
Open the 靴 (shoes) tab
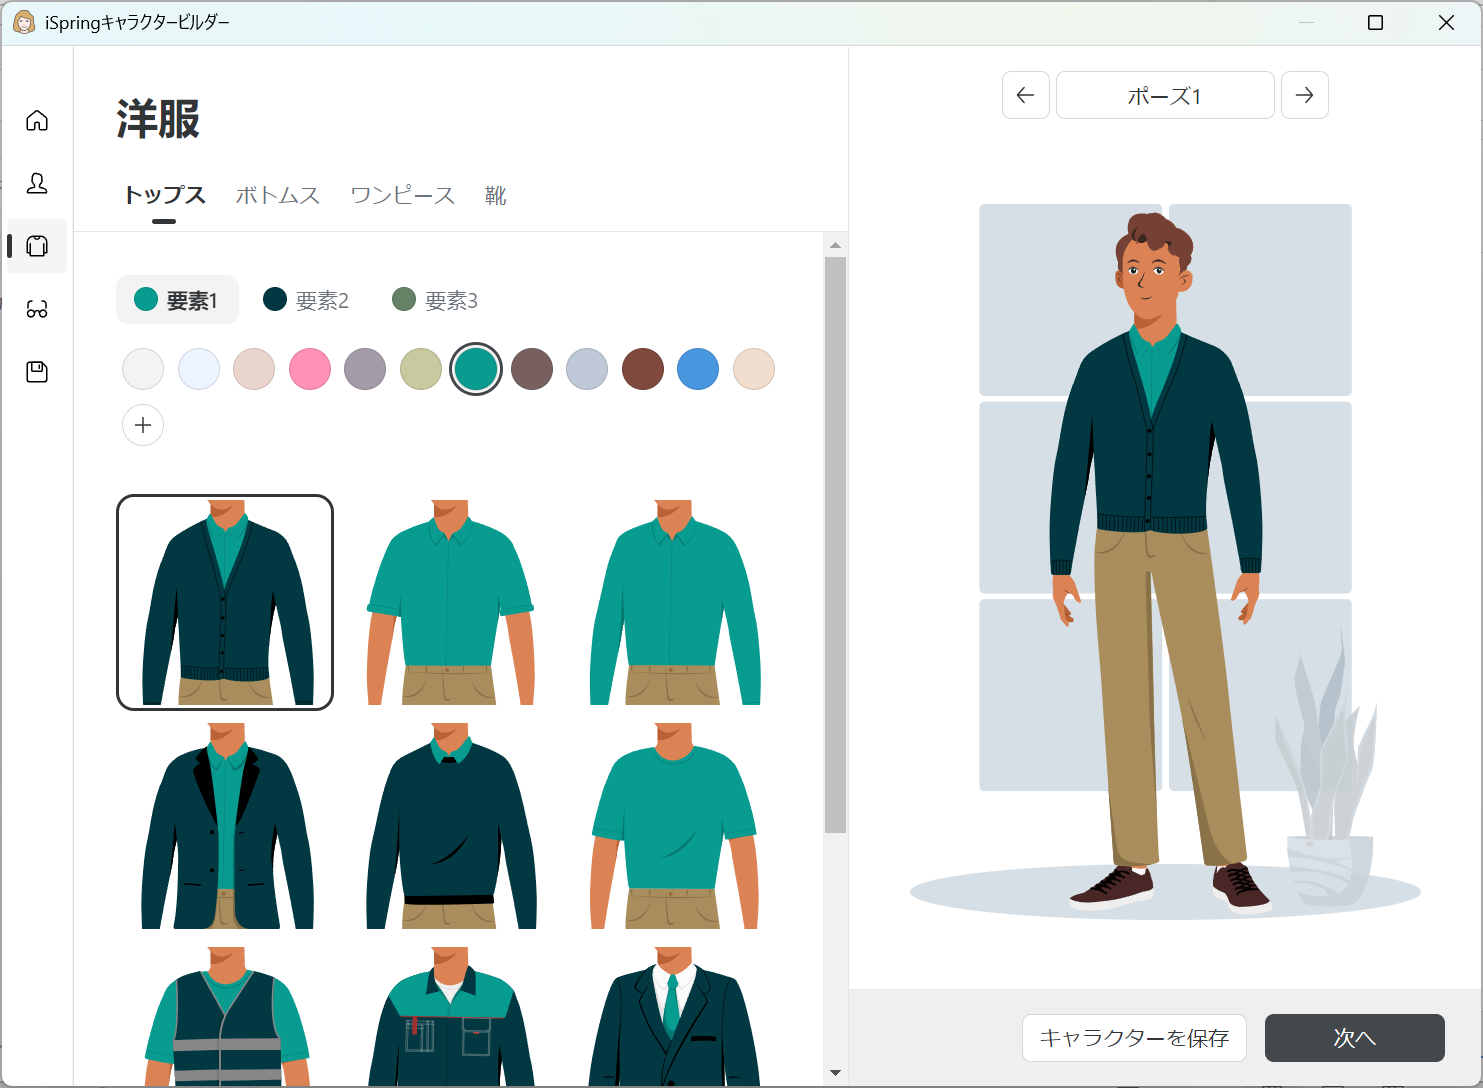coord(495,196)
